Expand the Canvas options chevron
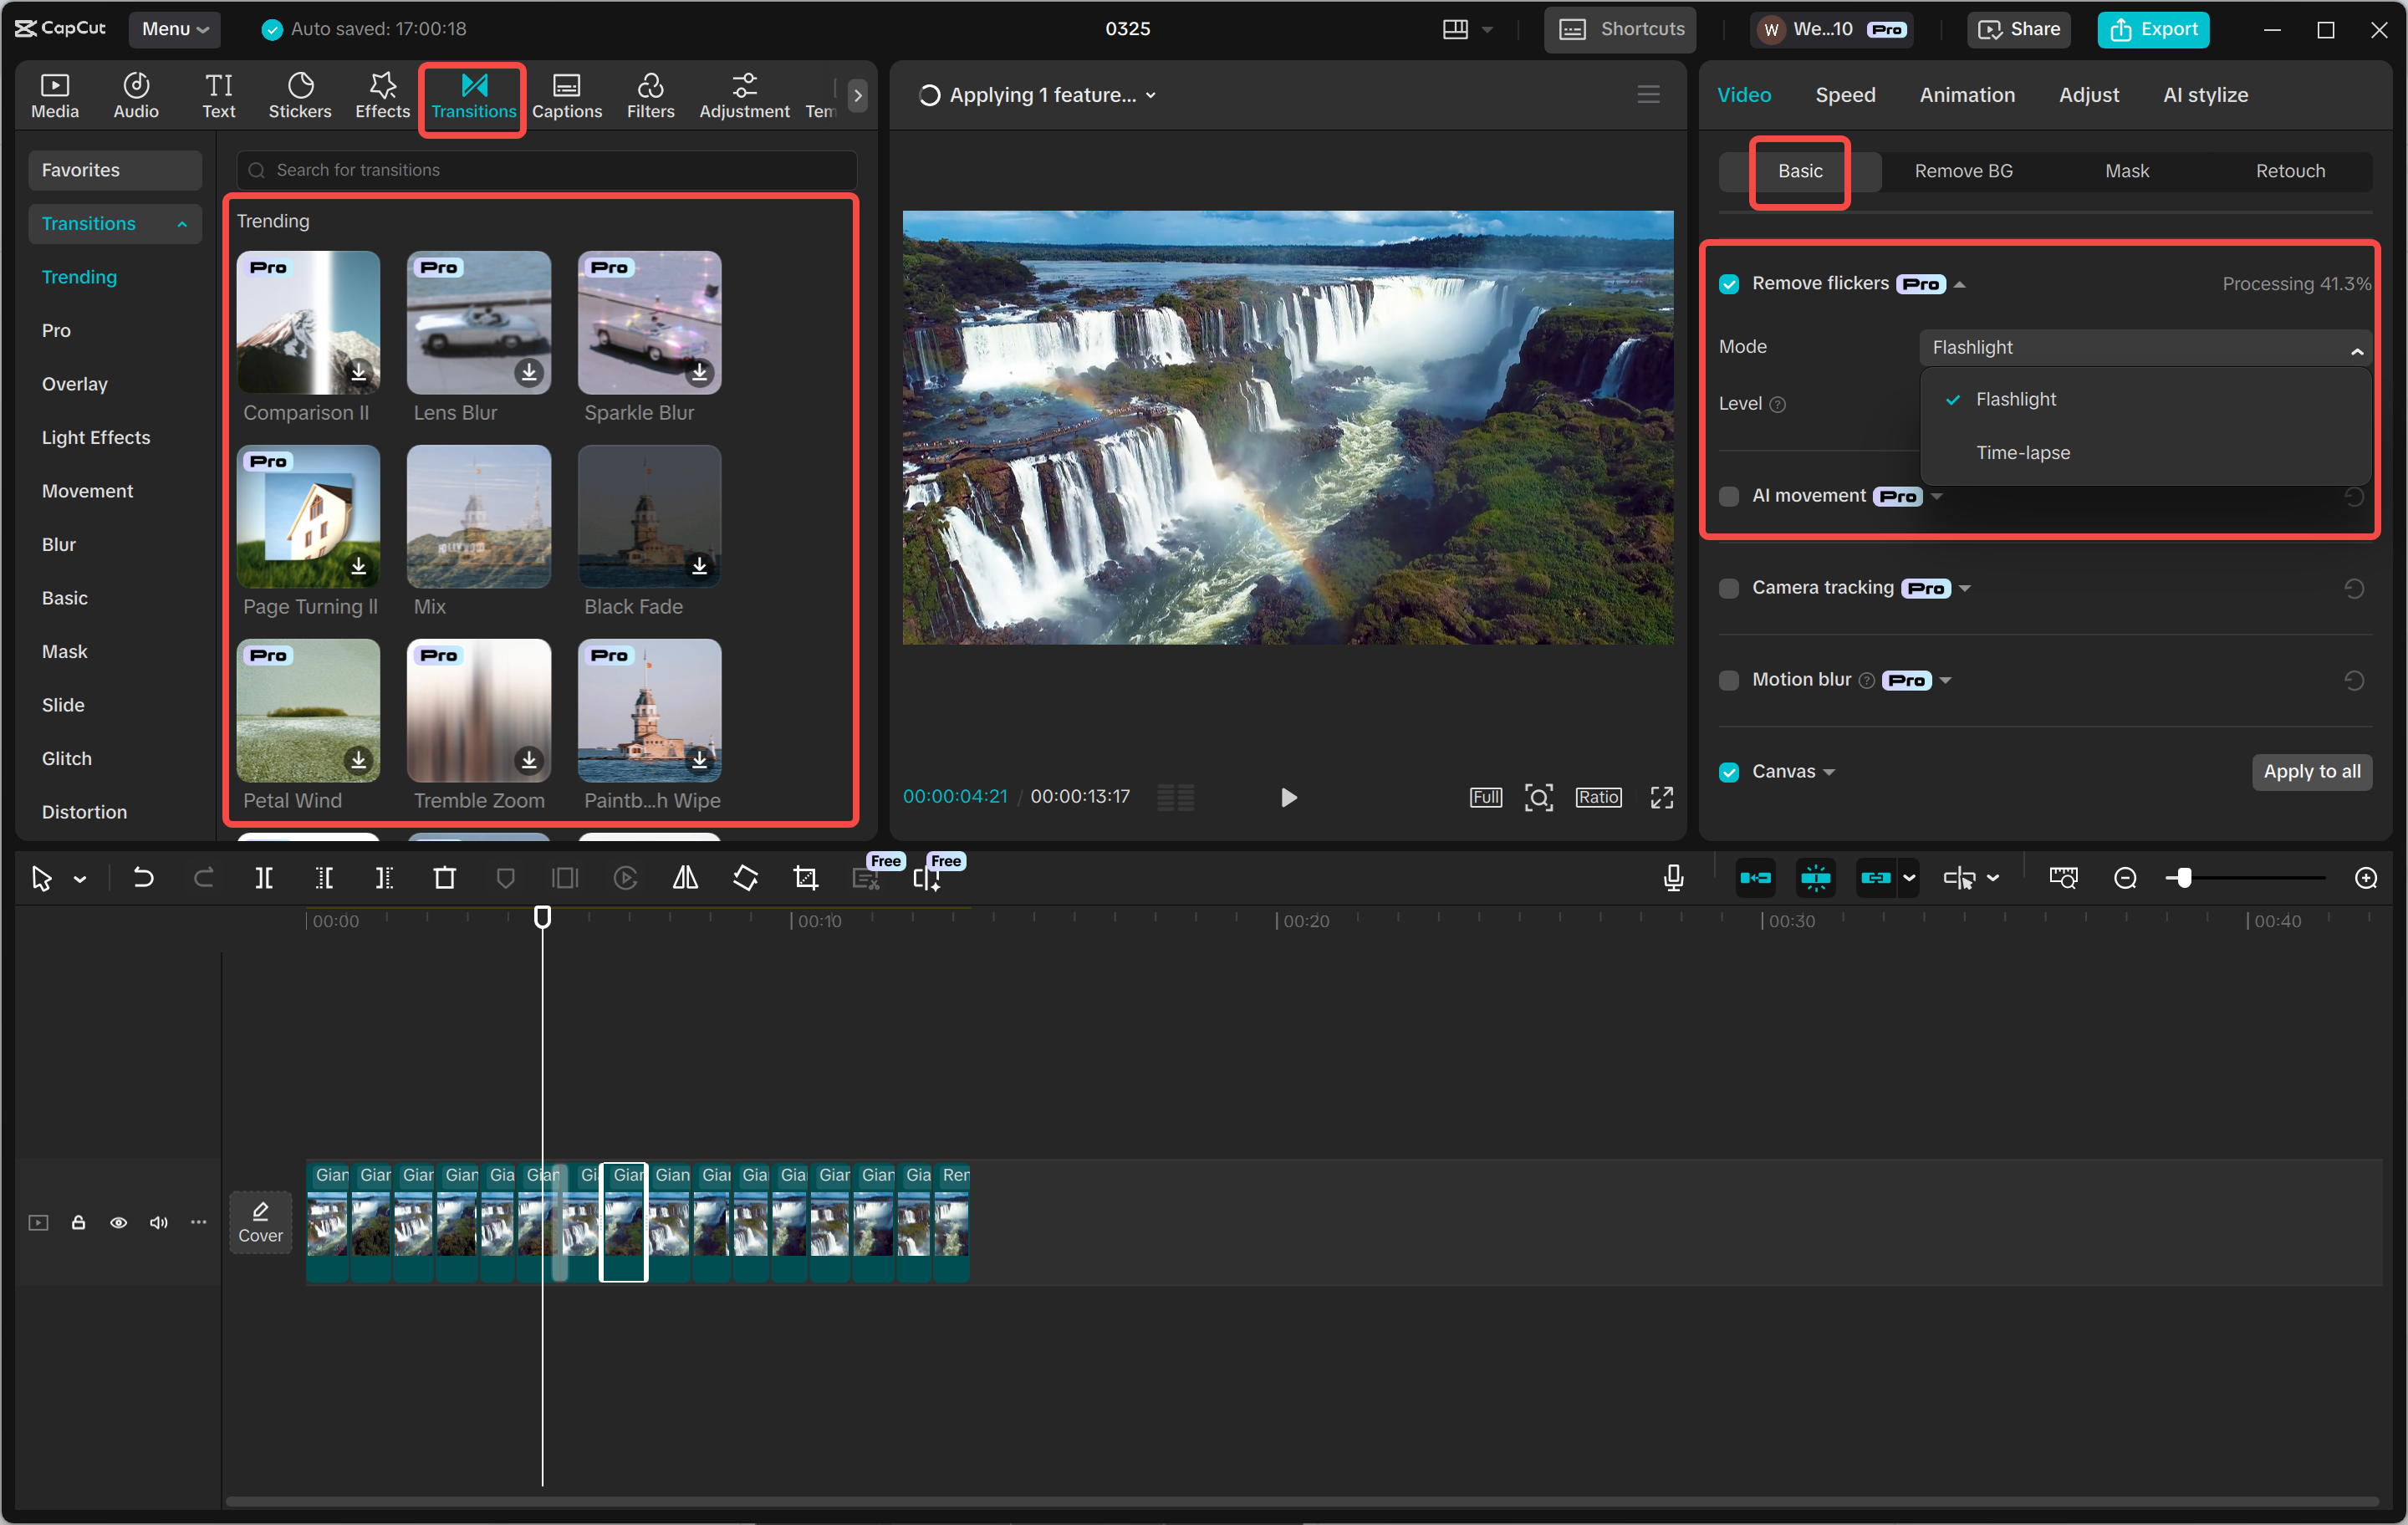 pyautogui.click(x=1831, y=771)
